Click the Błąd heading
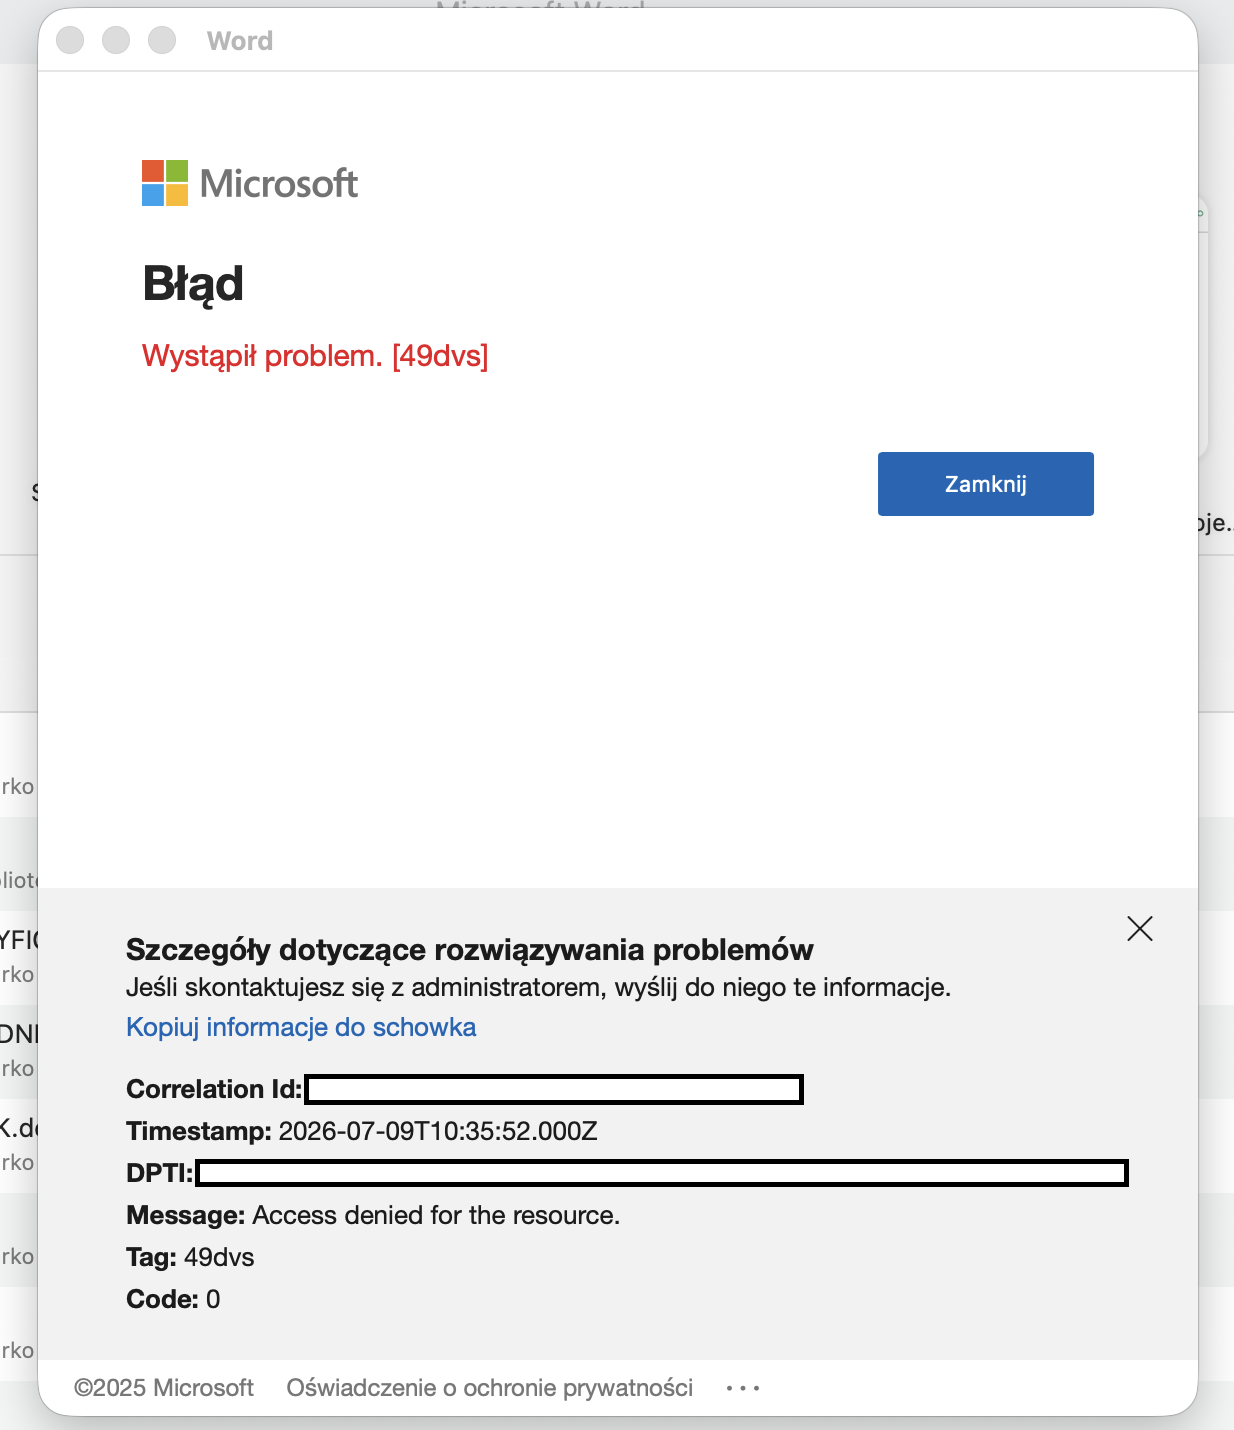Screen dimensions: 1234x1430 [193, 284]
